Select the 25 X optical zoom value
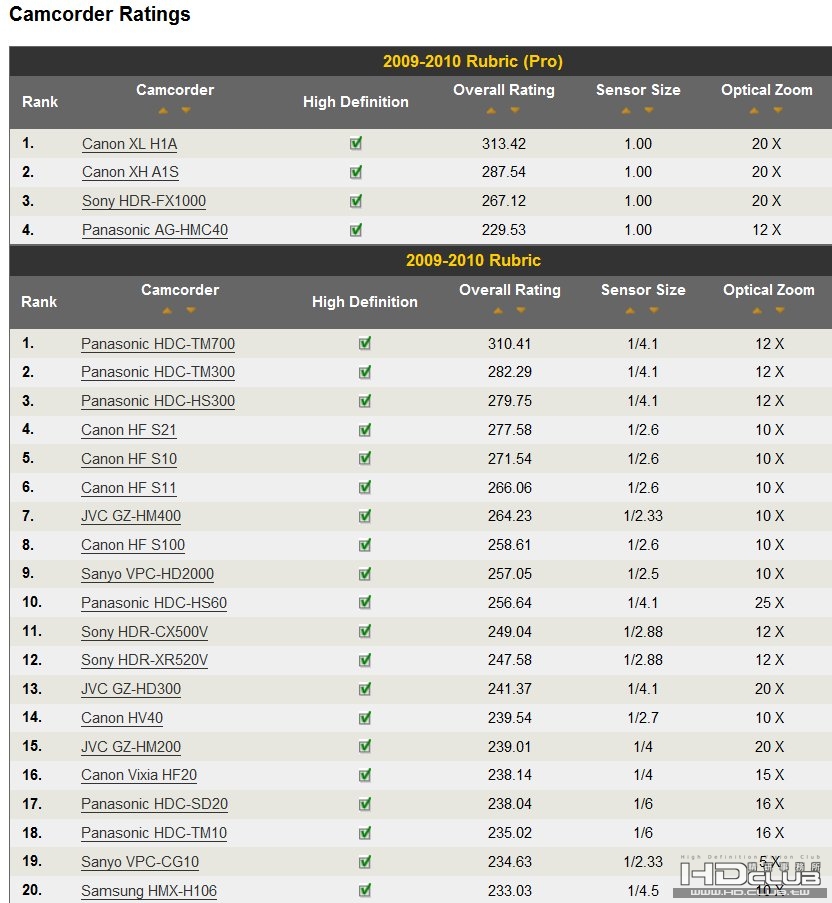Viewport: 832px width, 903px height. pyautogui.click(x=769, y=603)
